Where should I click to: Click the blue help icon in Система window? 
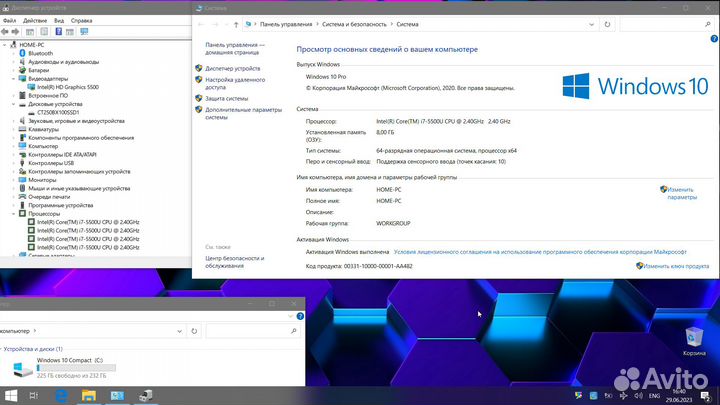[x=714, y=39]
